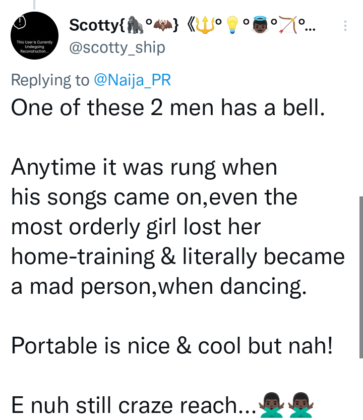
Task: Select the light bulb emoji in name
Action: click(232, 25)
